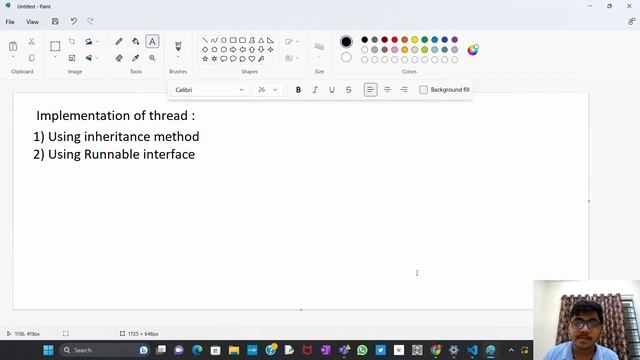Expand the Selection options arrow
The image size is (640, 360).
(x=55, y=57)
